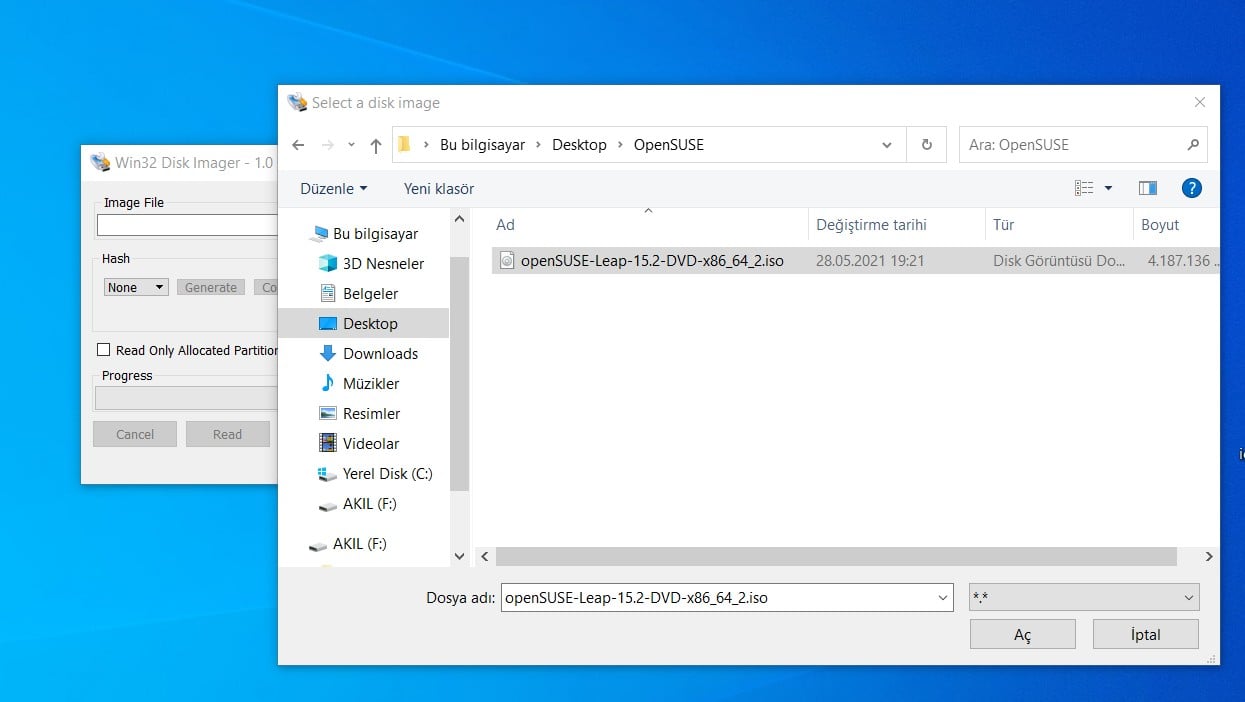Cancel the dialog with İptal
Image resolution: width=1245 pixels, height=702 pixels.
pyautogui.click(x=1145, y=635)
